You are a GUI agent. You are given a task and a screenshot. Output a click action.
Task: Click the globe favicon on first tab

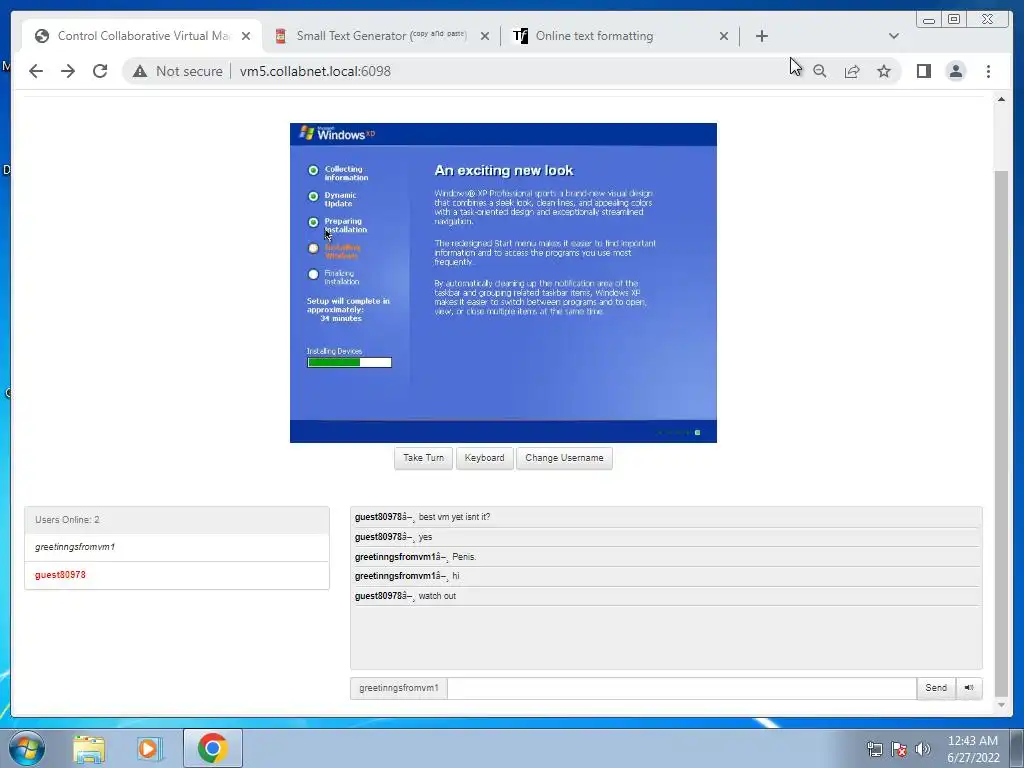click(x=42, y=36)
